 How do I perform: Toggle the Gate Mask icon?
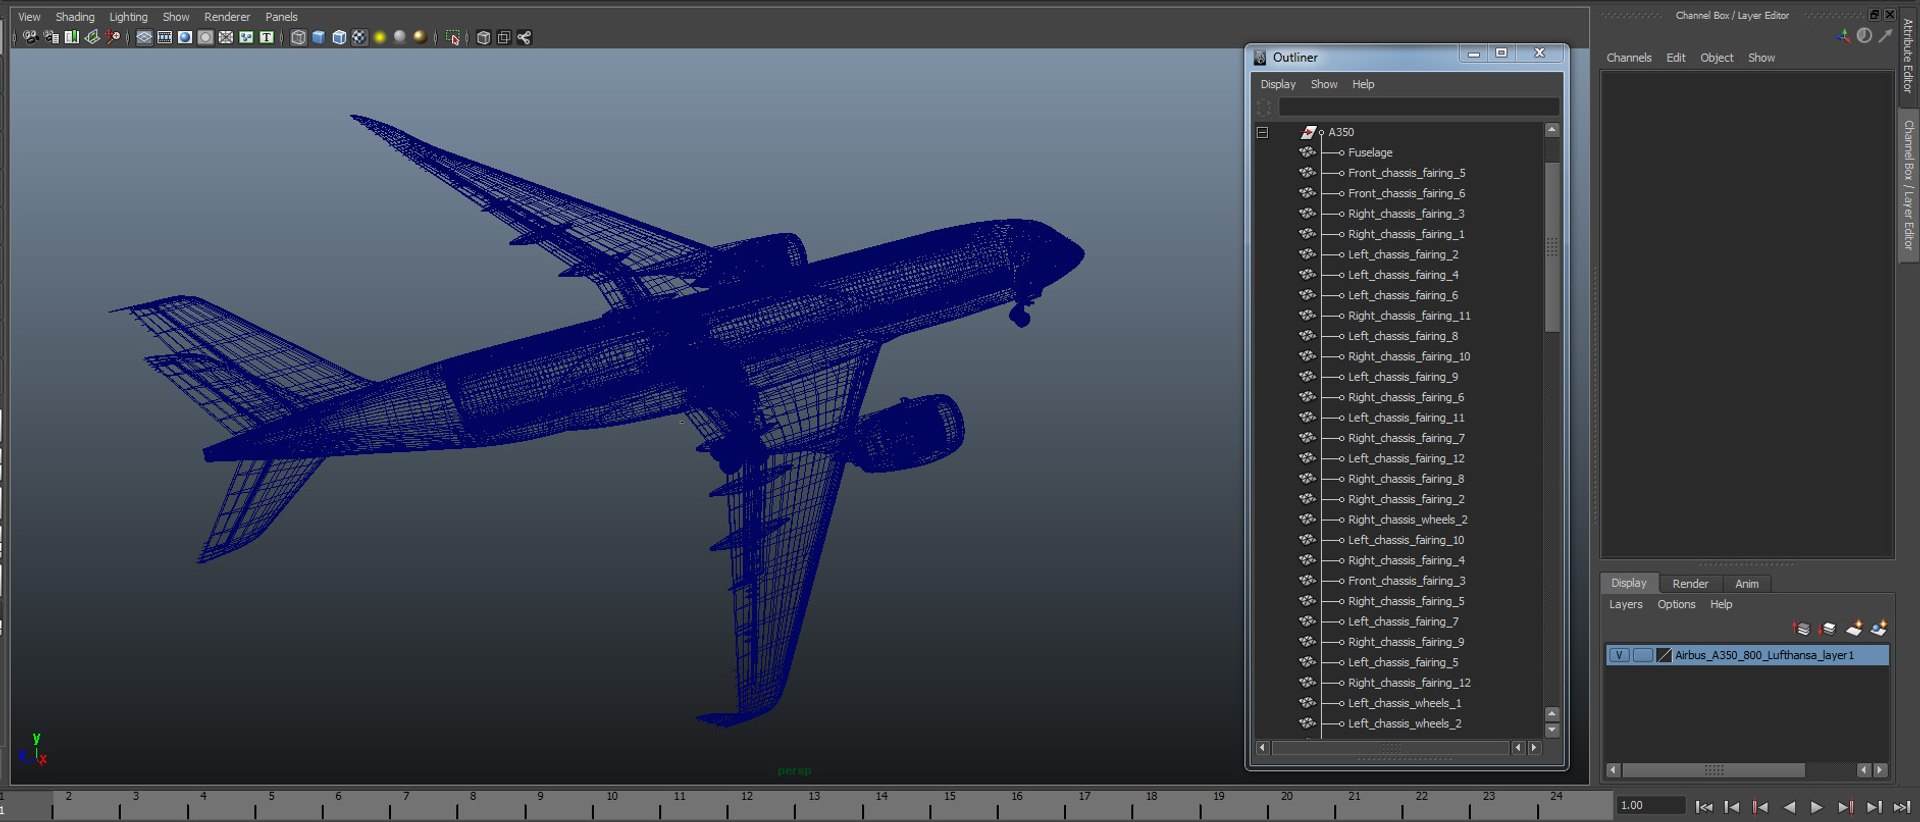[x=205, y=37]
